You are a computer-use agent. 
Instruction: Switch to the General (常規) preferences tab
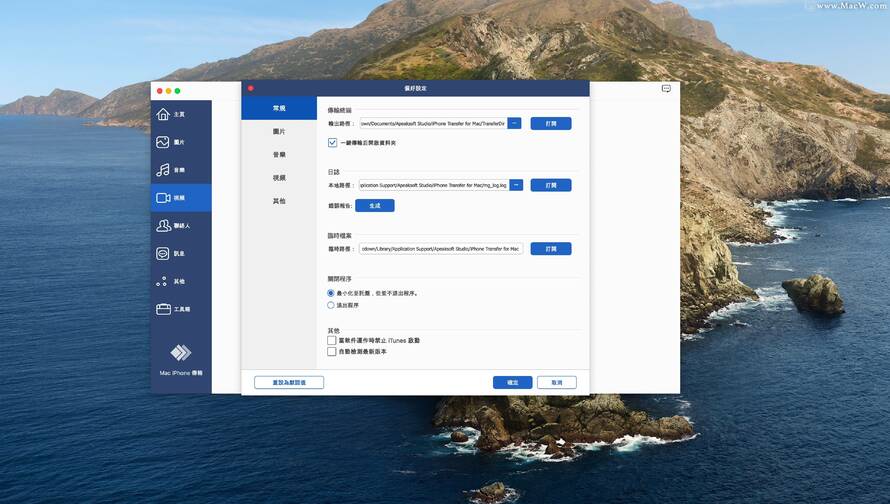pyautogui.click(x=279, y=108)
